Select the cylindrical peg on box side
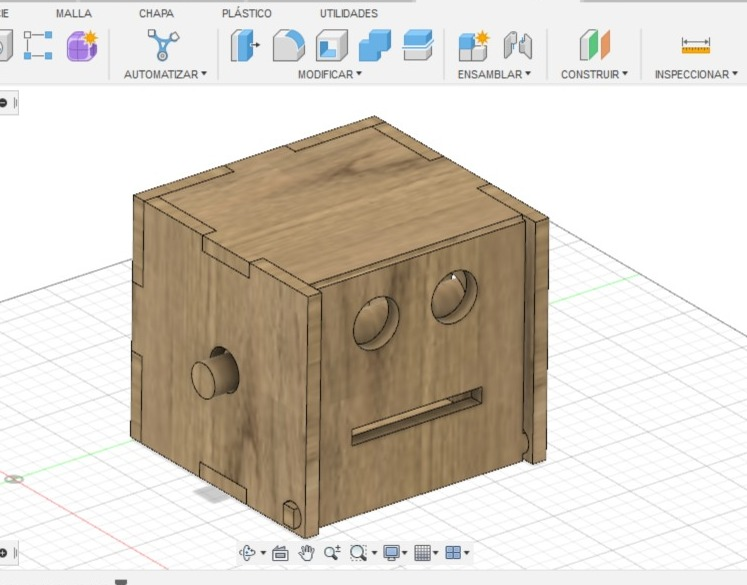Screen dimensions: 747x585 click(214, 375)
